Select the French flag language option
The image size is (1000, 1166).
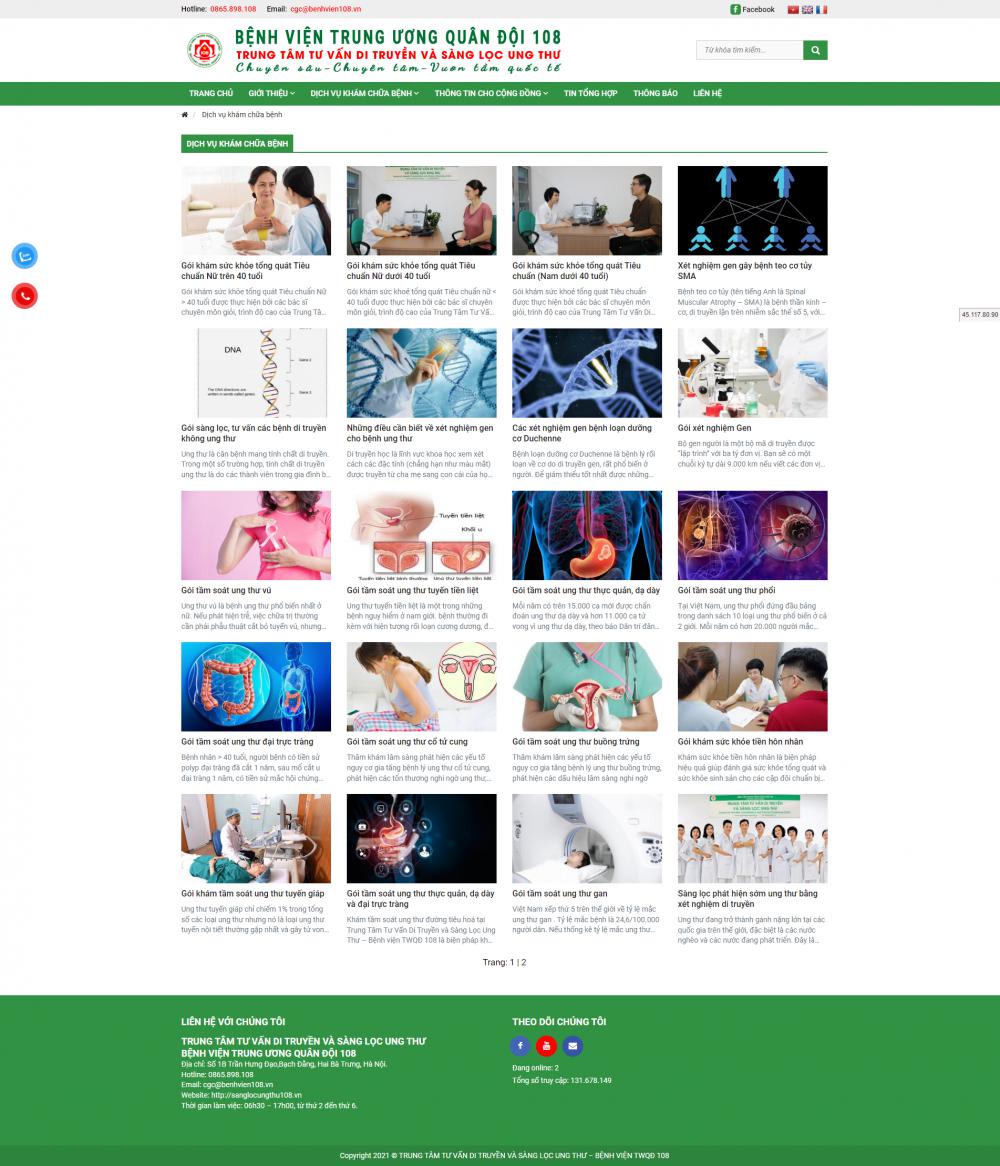point(820,9)
